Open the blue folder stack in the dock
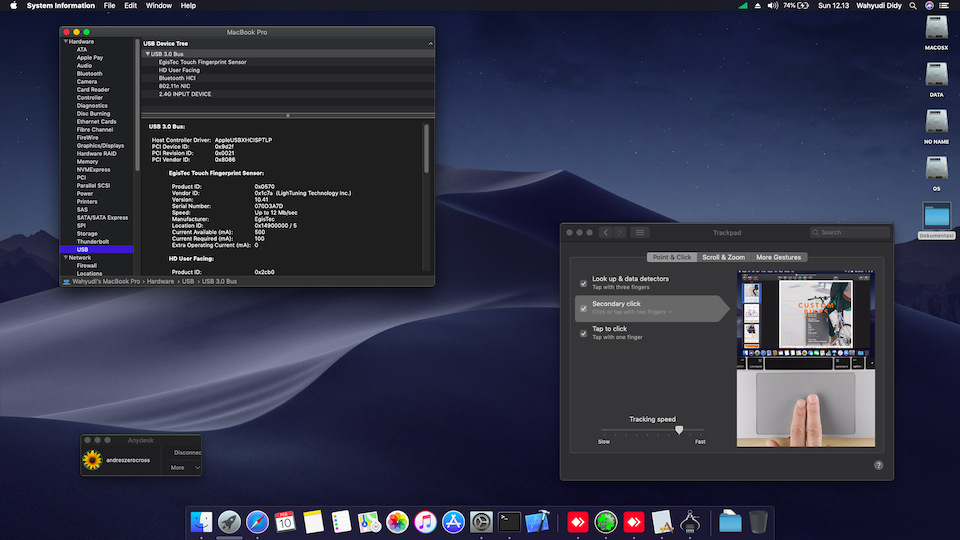Viewport: 960px width, 540px height. click(x=730, y=522)
